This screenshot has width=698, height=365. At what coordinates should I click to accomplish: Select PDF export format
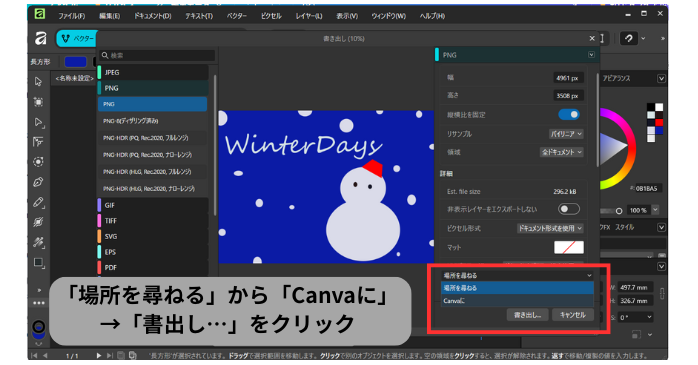click(153, 268)
